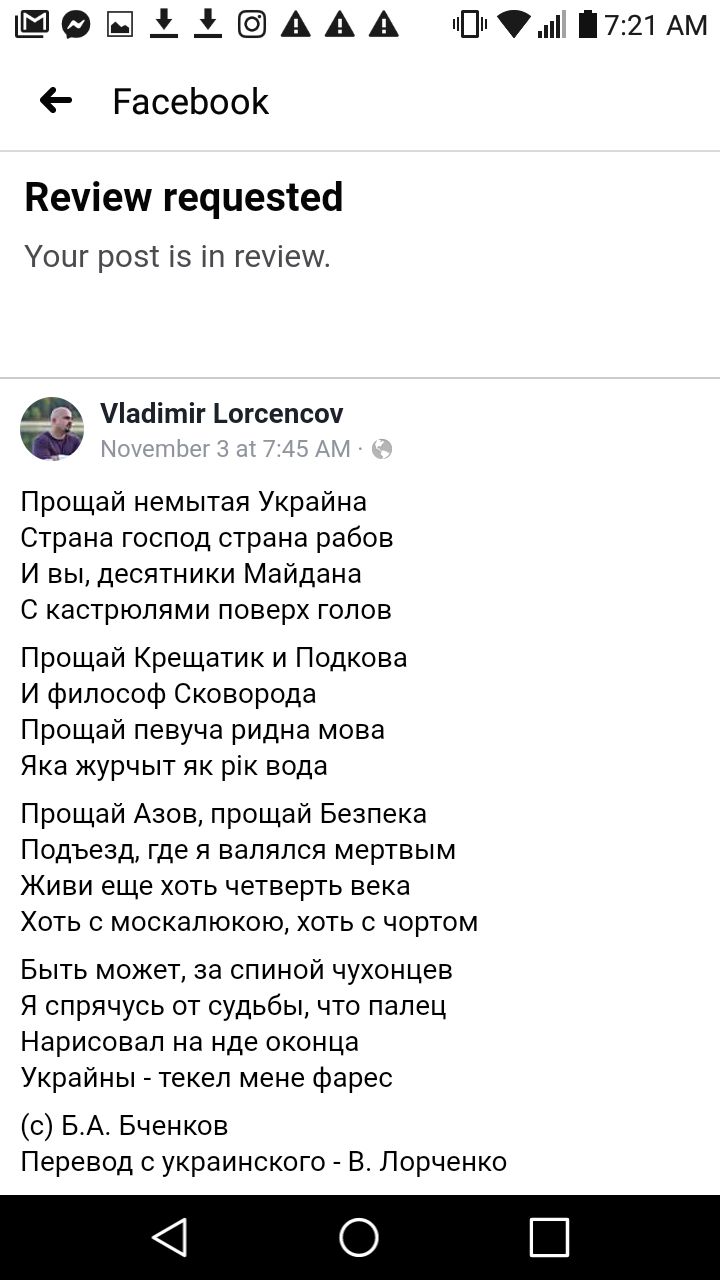Tap the Messenger notification icon

[x=76, y=24]
